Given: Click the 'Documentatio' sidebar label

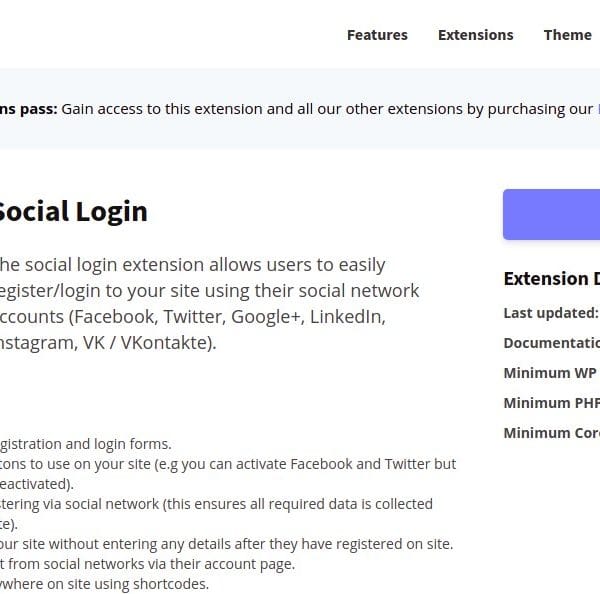Looking at the screenshot, I should 551,343.
